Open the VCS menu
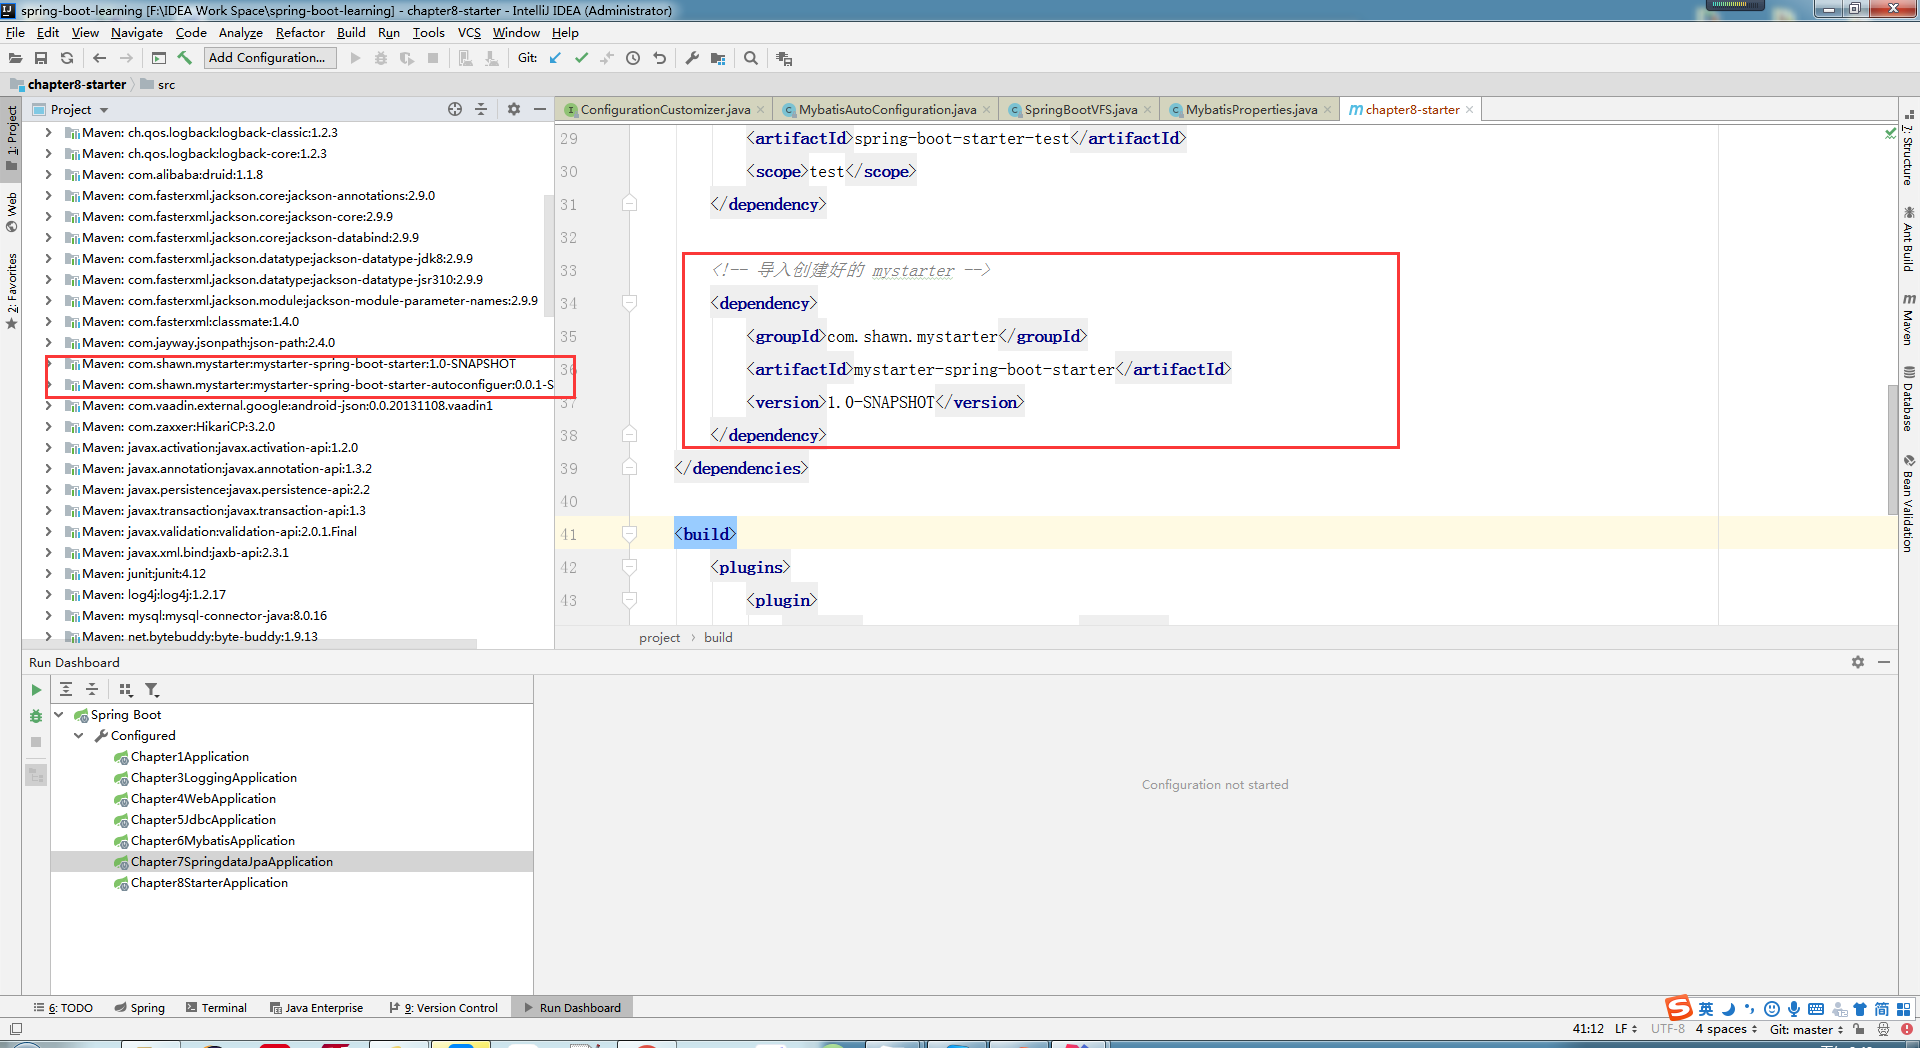Viewport: 1920px width, 1048px height. click(x=469, y=32)
